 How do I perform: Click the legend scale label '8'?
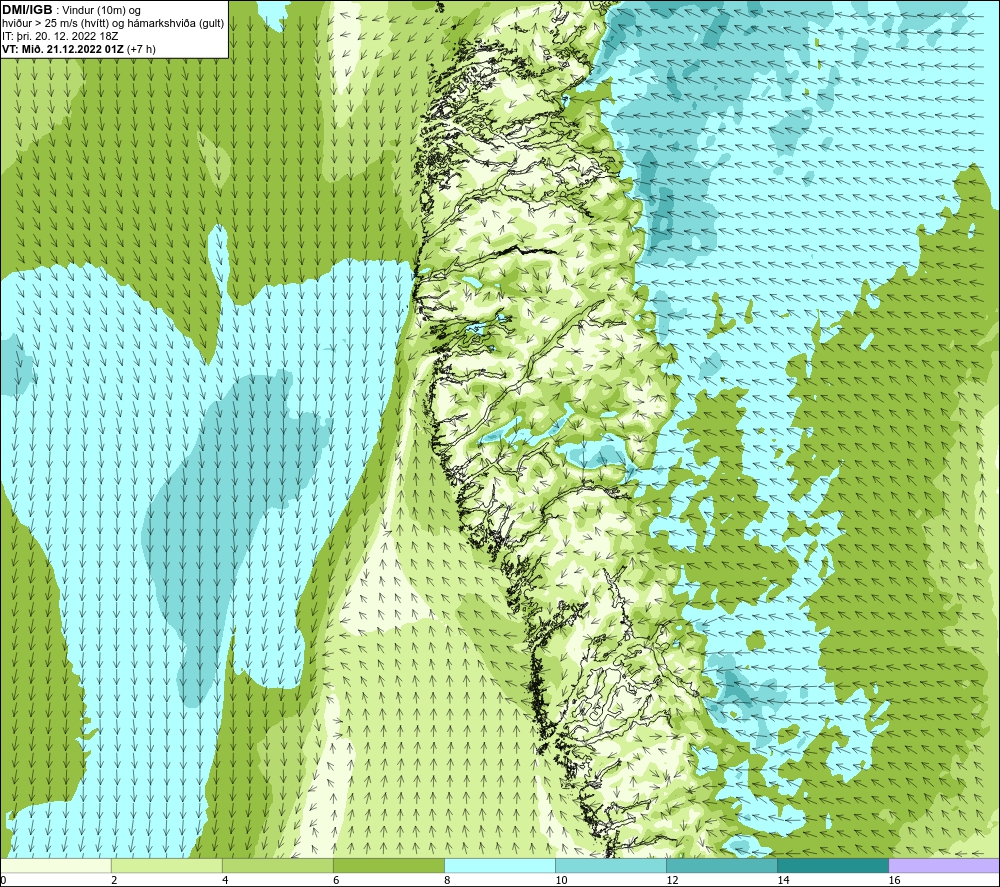coord(447,880)
